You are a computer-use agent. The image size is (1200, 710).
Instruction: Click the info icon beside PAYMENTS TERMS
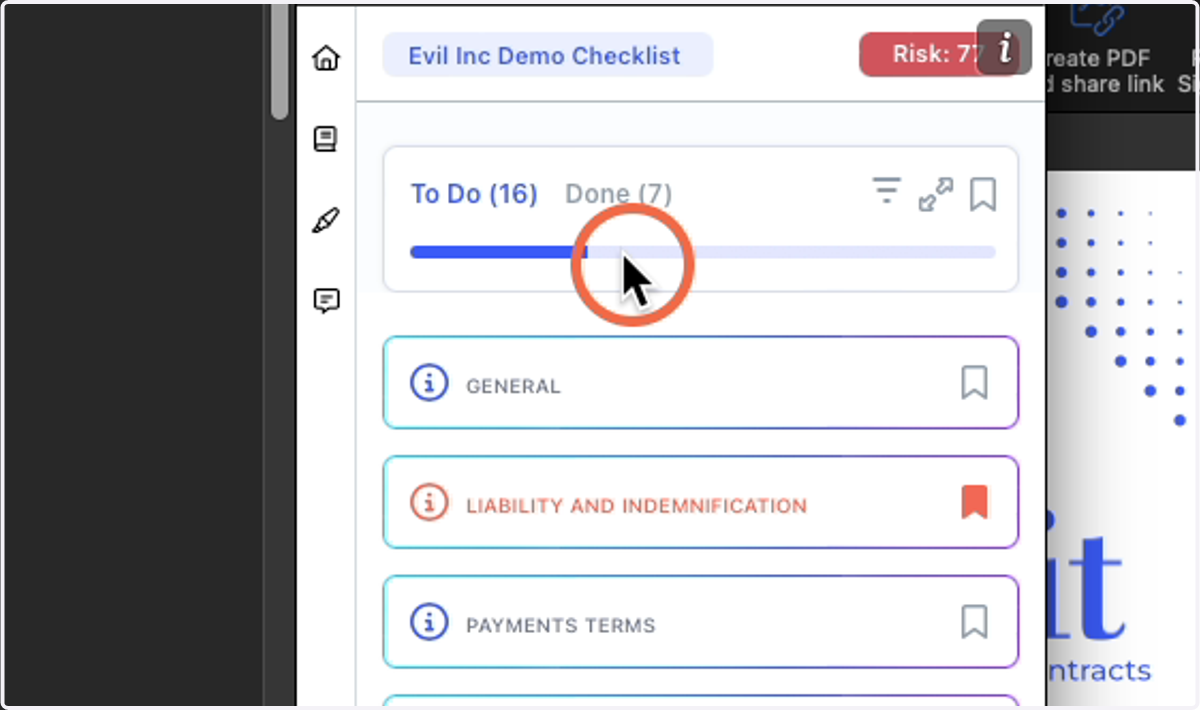[x=429, y=623]
